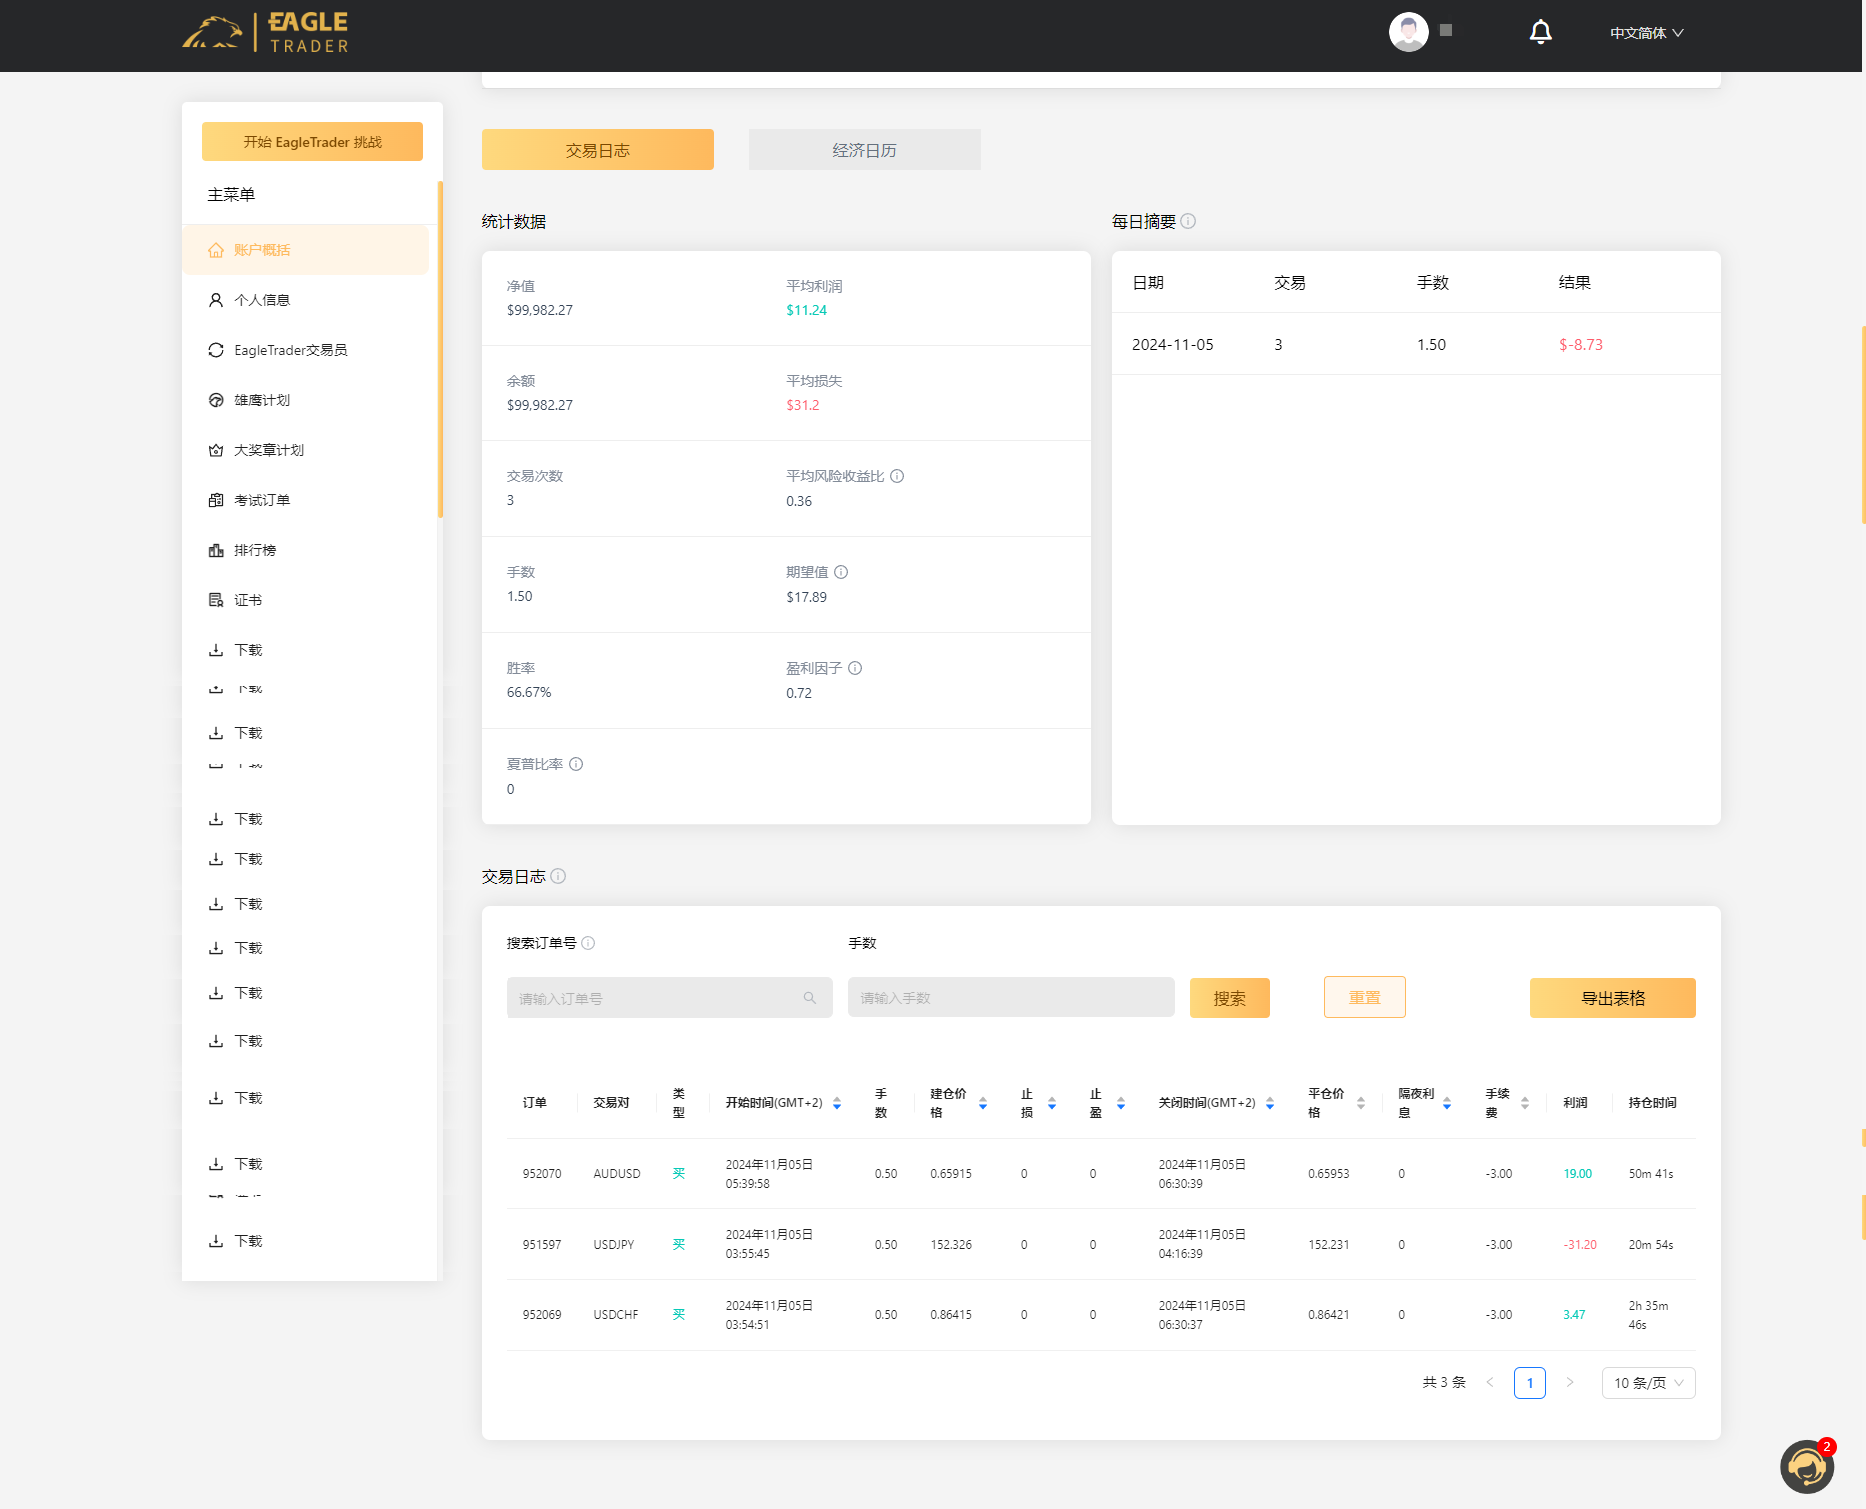Click the notification bell icon
The width and height of the screenshot is (1866, 1509).
[x=1541, y=31]
